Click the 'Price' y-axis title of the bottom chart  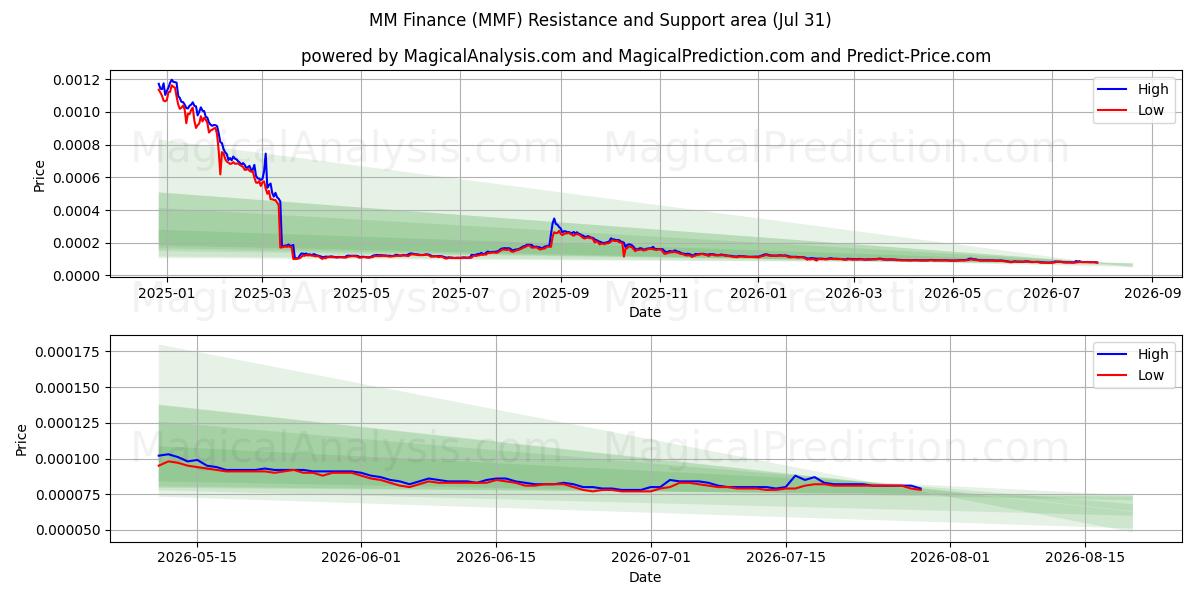tap(23, 439)
